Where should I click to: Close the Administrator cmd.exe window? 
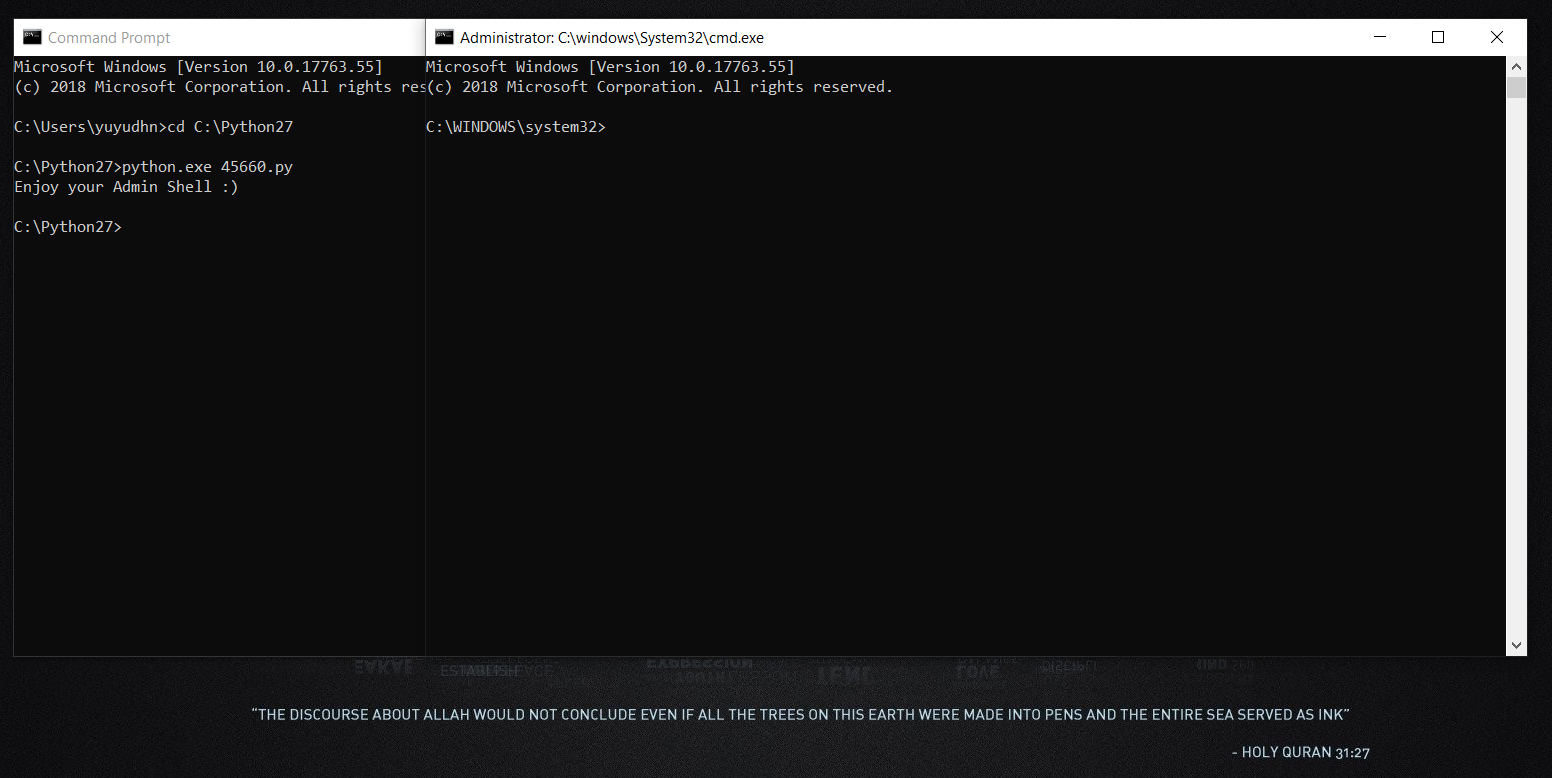pos(1497,37)
